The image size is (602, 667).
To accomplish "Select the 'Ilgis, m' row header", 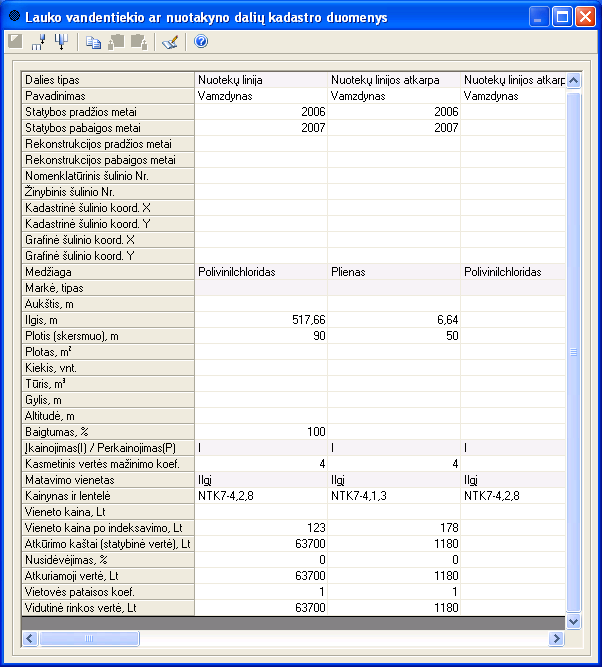I will (x=108, y=320).
